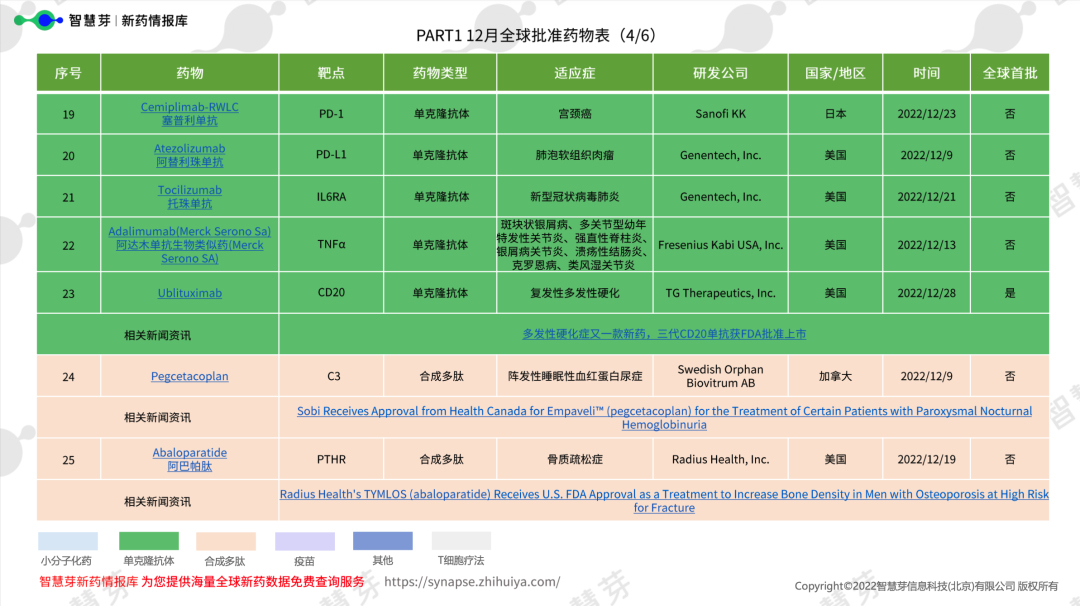The width and height of the screenshot is (1080, 606).
Task: Click the Swedish Orphan Biovitrum AB cell
Action: click(x=720, y=376)
